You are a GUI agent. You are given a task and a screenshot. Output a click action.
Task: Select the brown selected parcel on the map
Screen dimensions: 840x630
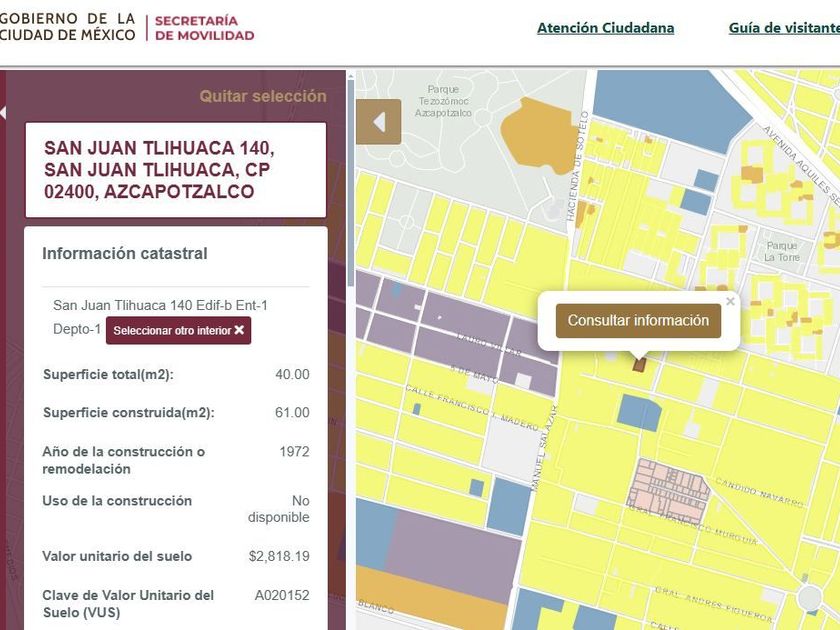[639, 365]
